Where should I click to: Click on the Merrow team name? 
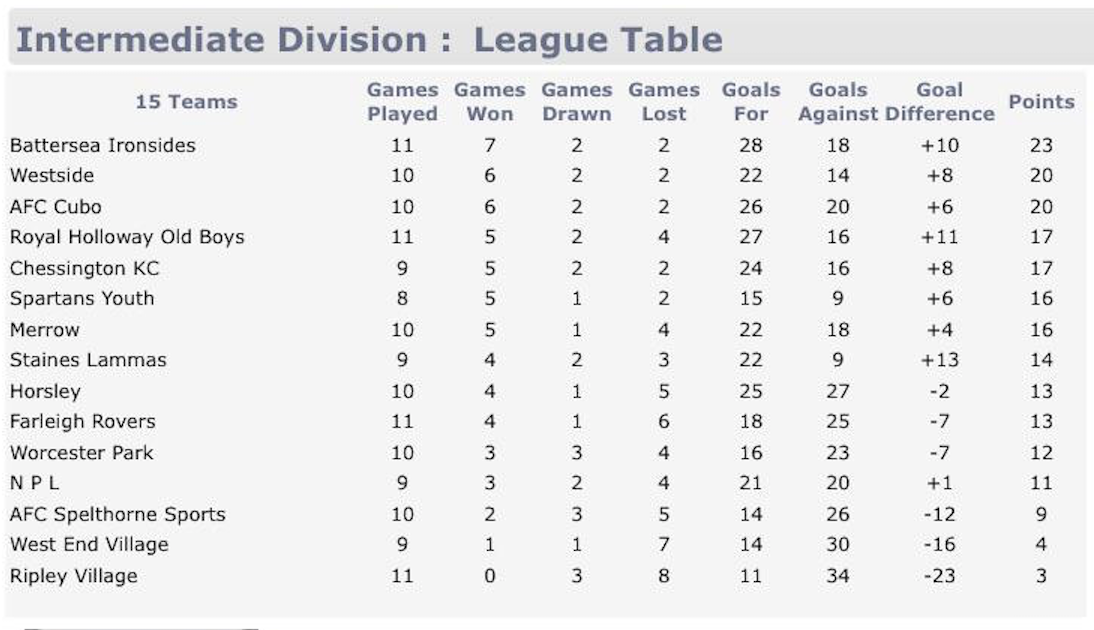click(x=45, y=329)
